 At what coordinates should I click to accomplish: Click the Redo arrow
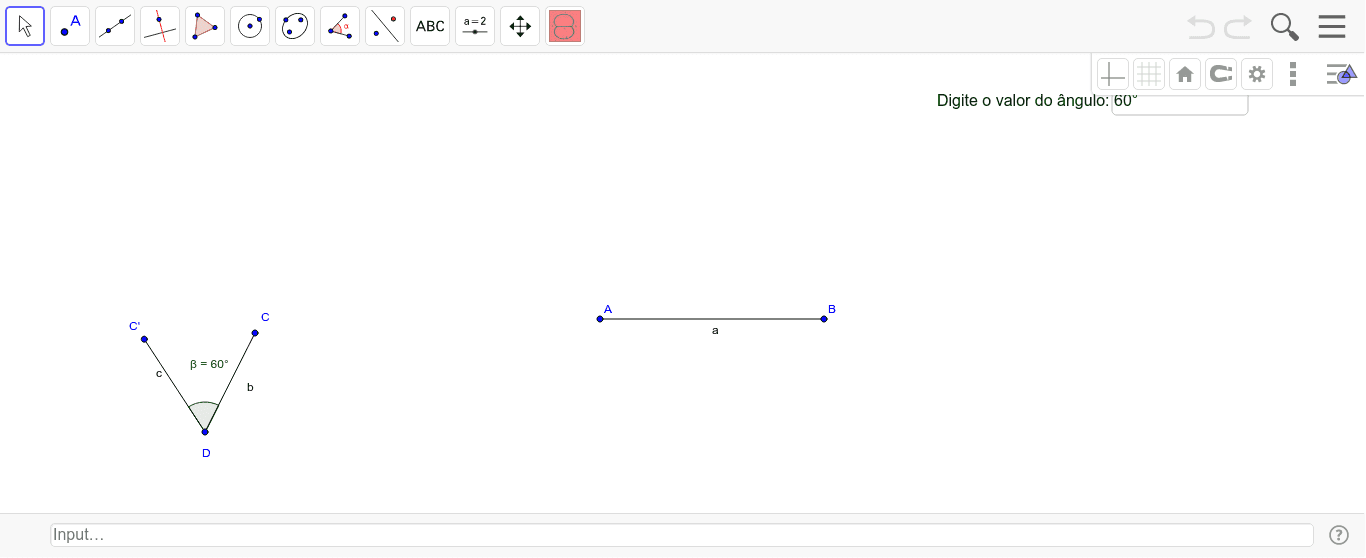[1238, 27]
